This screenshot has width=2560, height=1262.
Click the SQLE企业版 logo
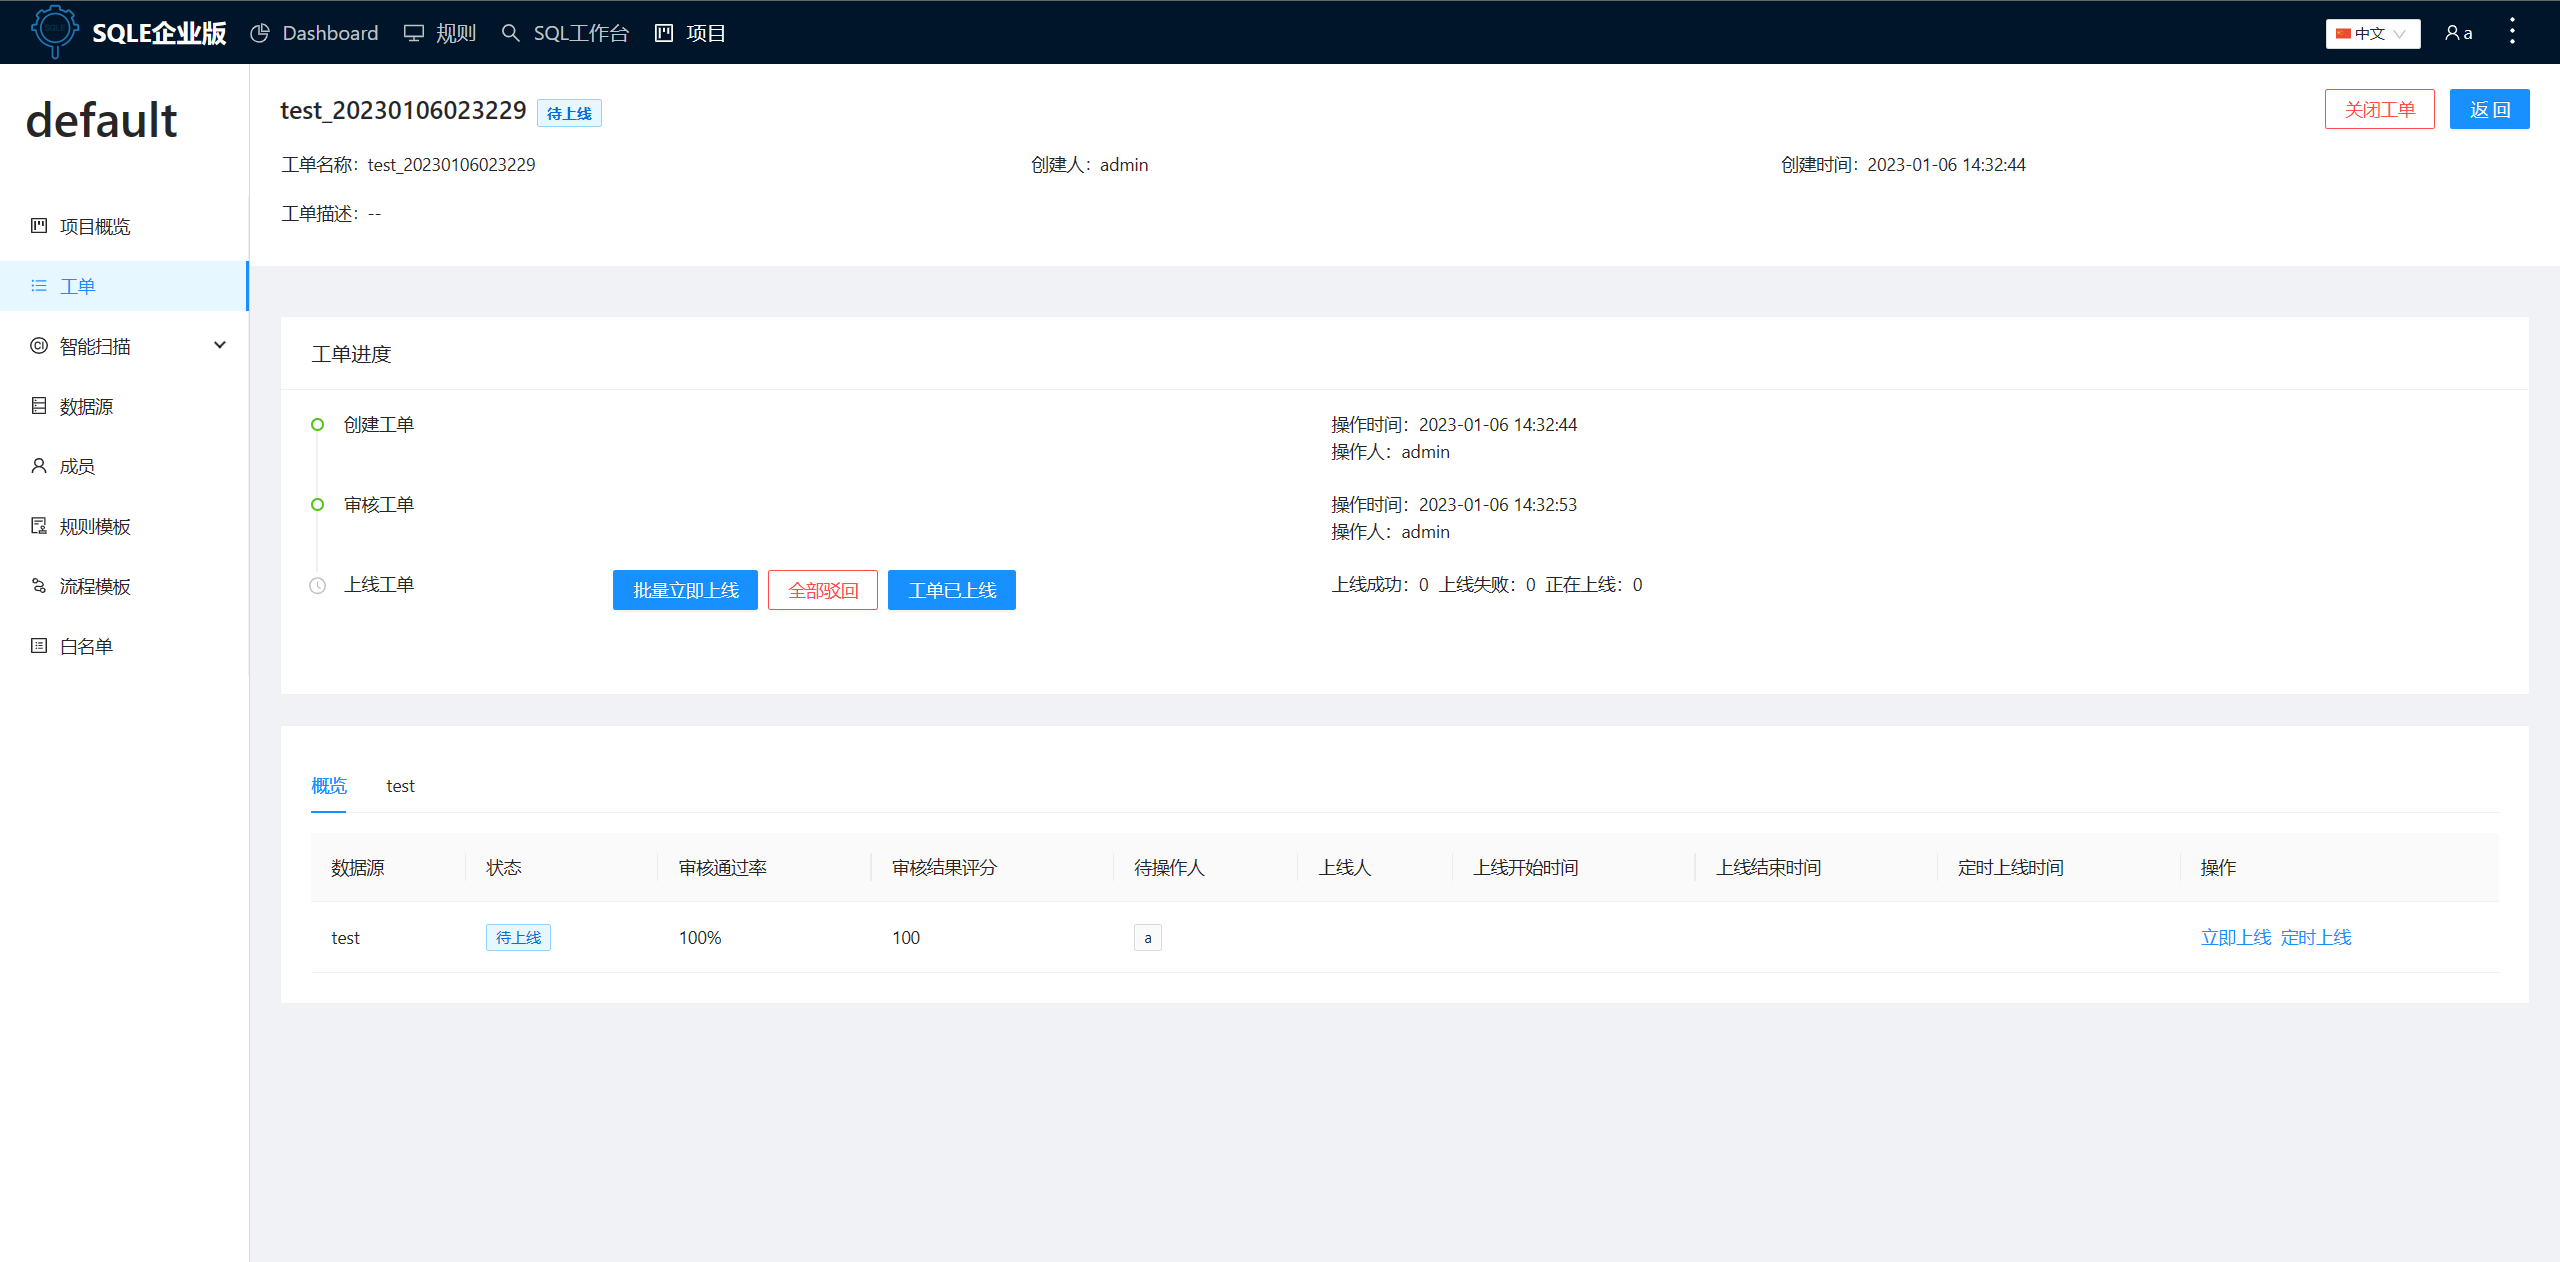click(x=128, y=32)
